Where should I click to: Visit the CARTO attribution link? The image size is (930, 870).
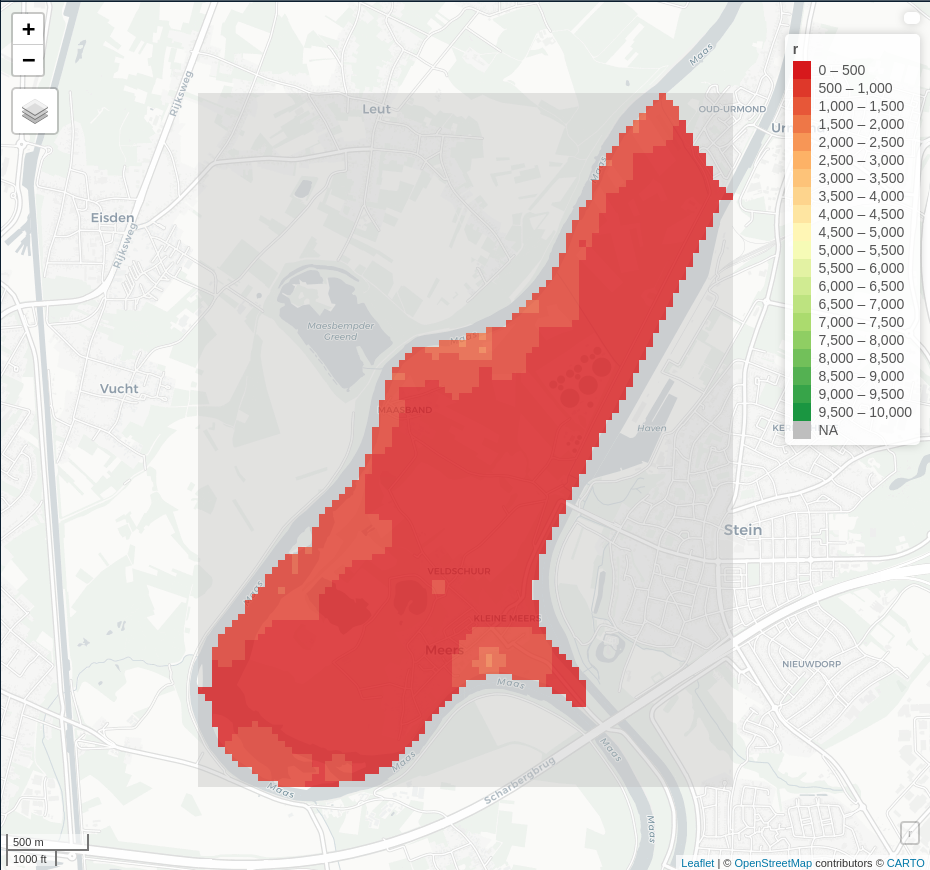(903, 863)
